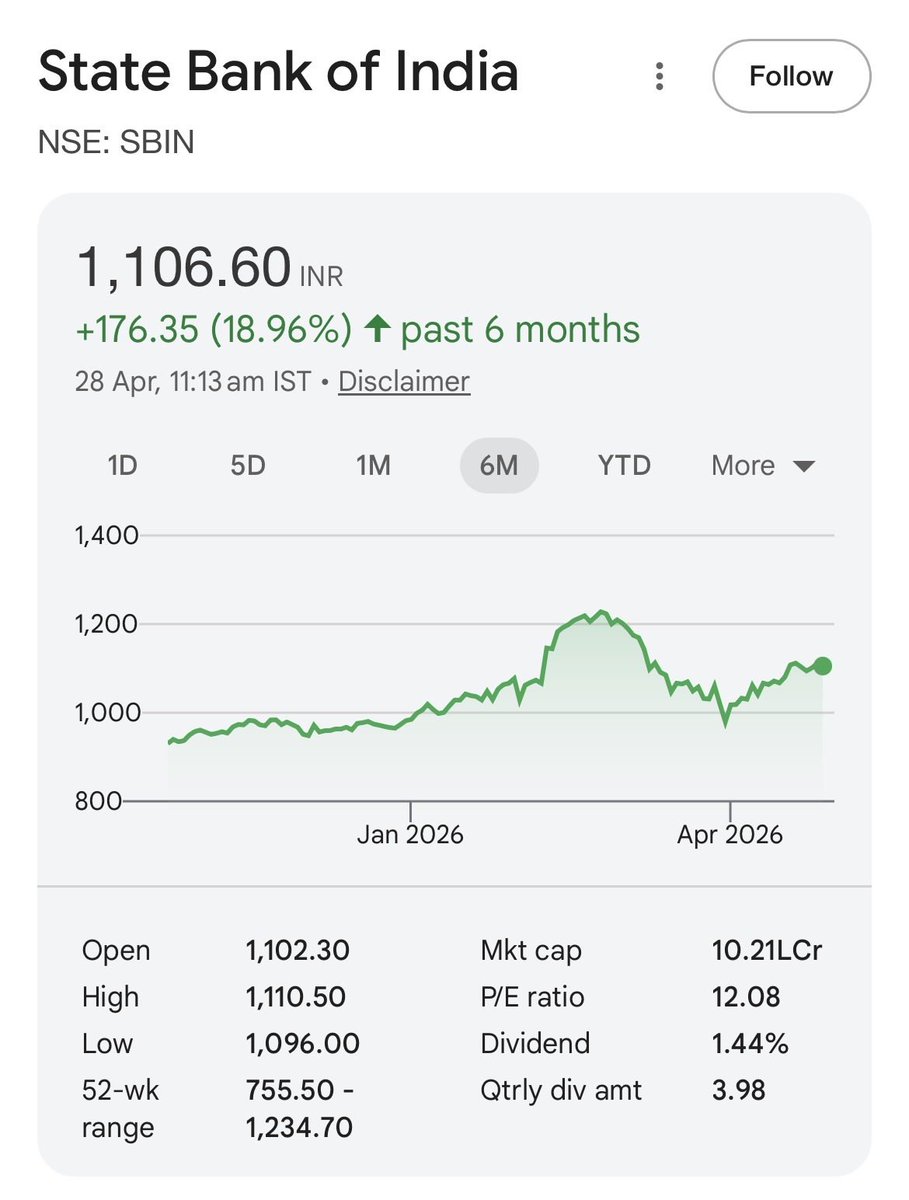
Task: Click the green up arrow icon
Action: pyautogui.click(x=376, y=330)
